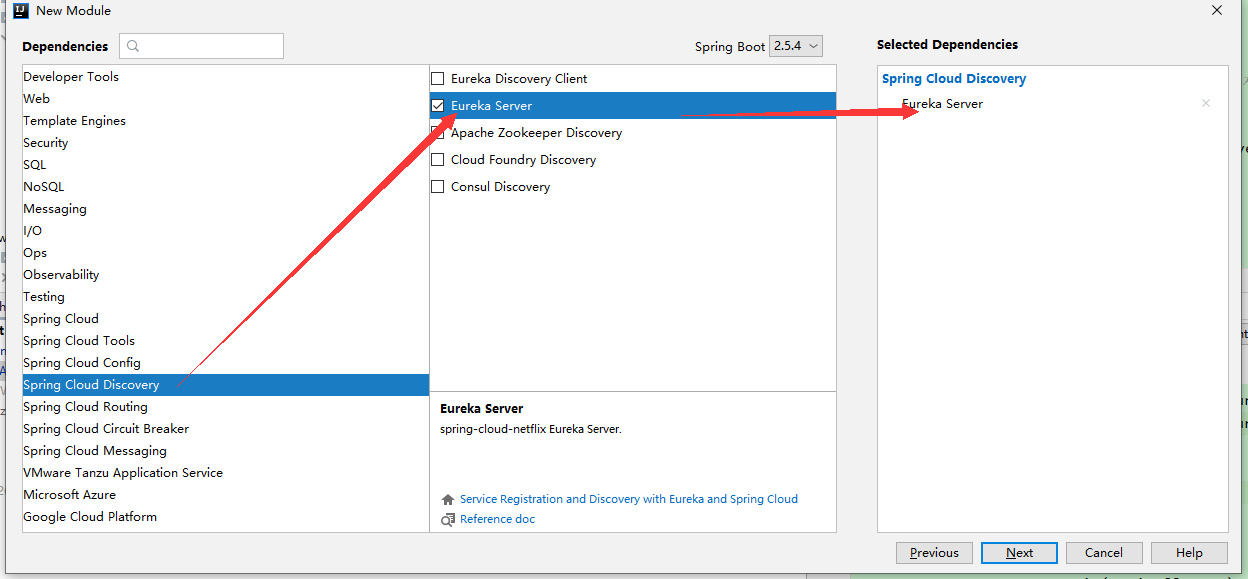
Task: Open the Google Cloud Platform category
Action: point(226,517)
